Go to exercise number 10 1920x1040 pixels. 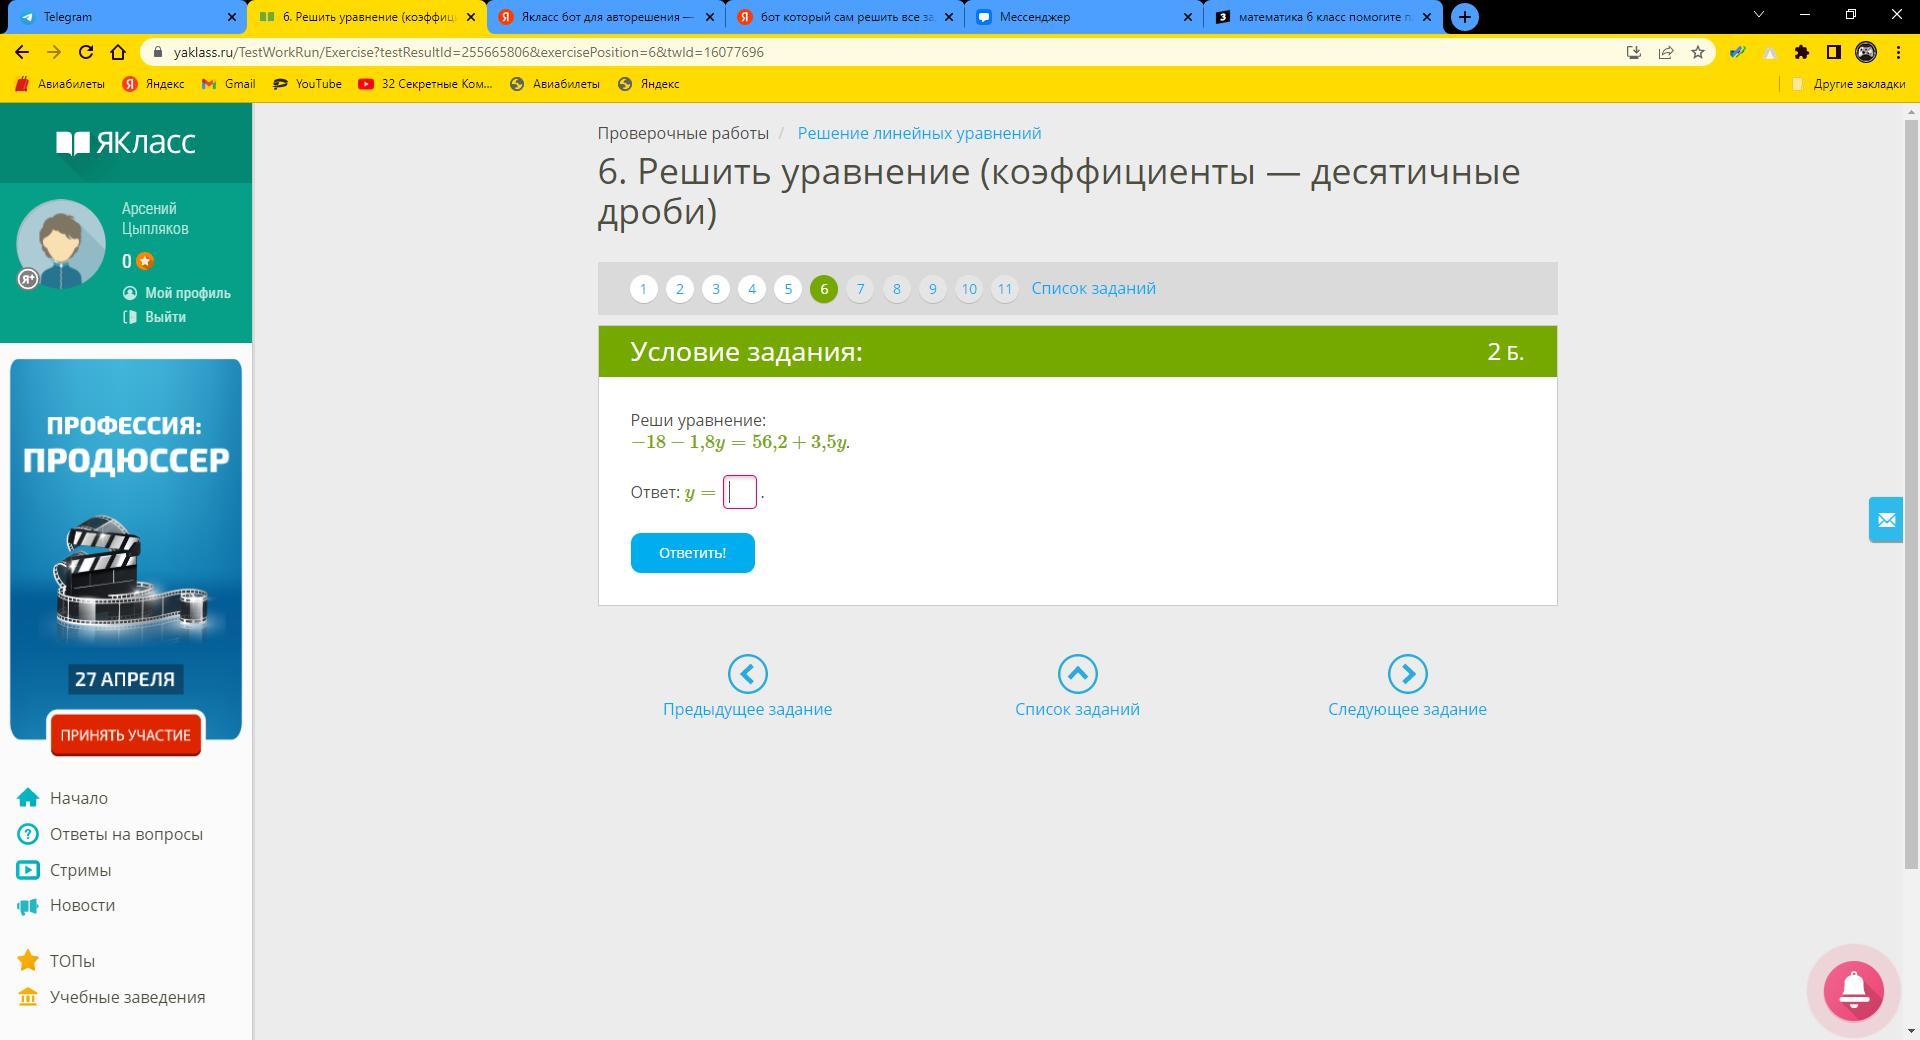[x=969, y=289]
